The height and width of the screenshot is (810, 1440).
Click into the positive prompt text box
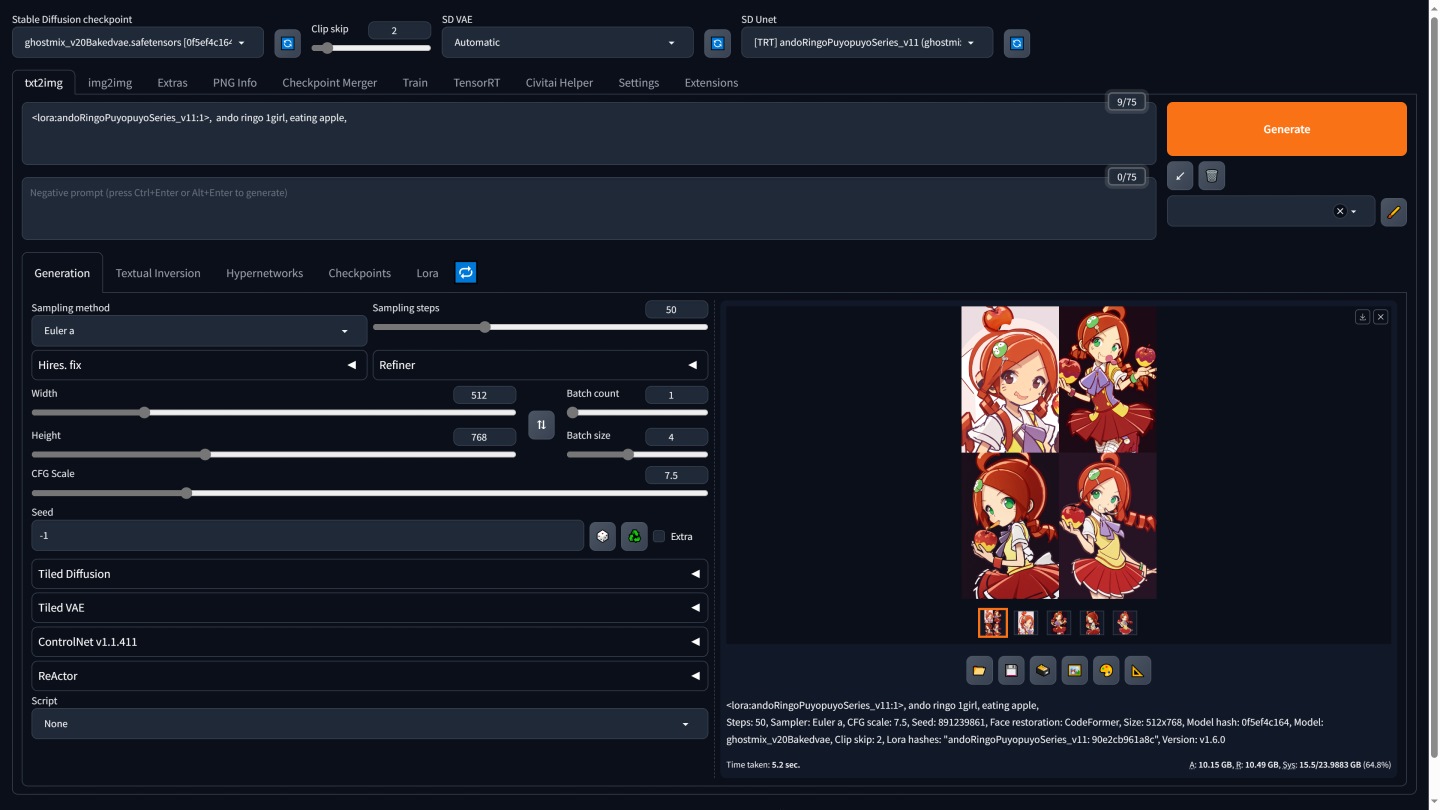[589, 133]
